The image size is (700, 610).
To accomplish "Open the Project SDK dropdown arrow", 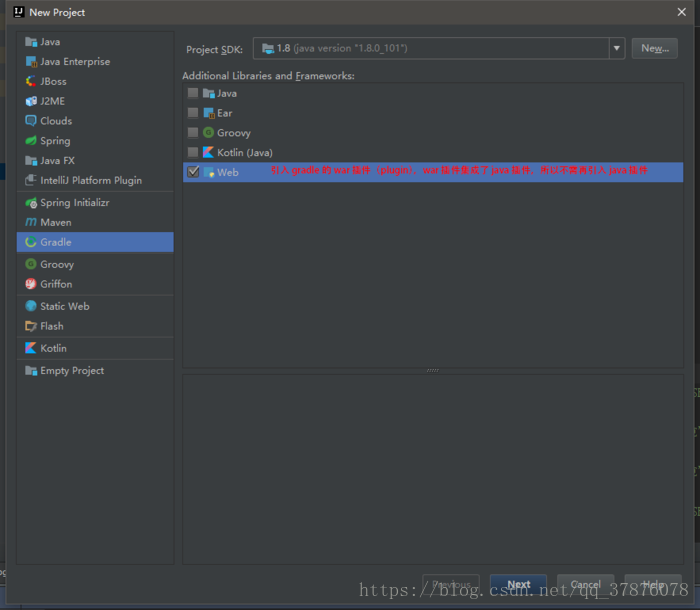I will pos(617,48).
